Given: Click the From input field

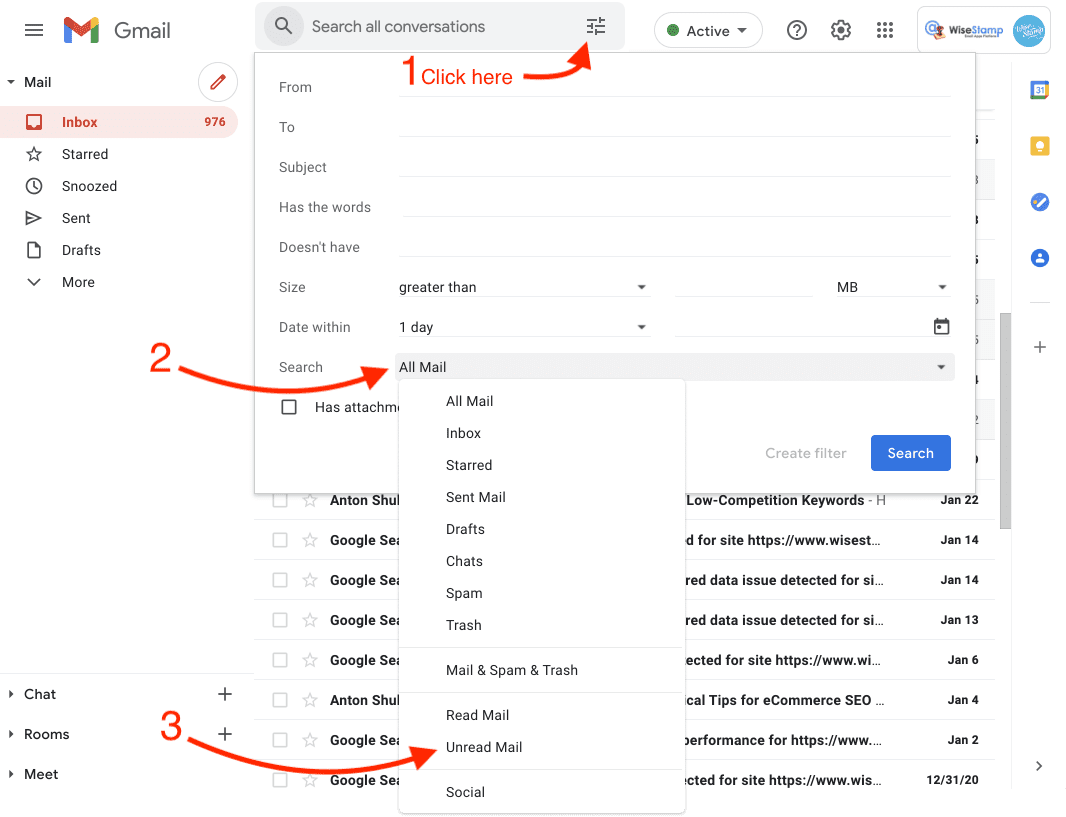Looking at the screenshot, I should [674, 86].
